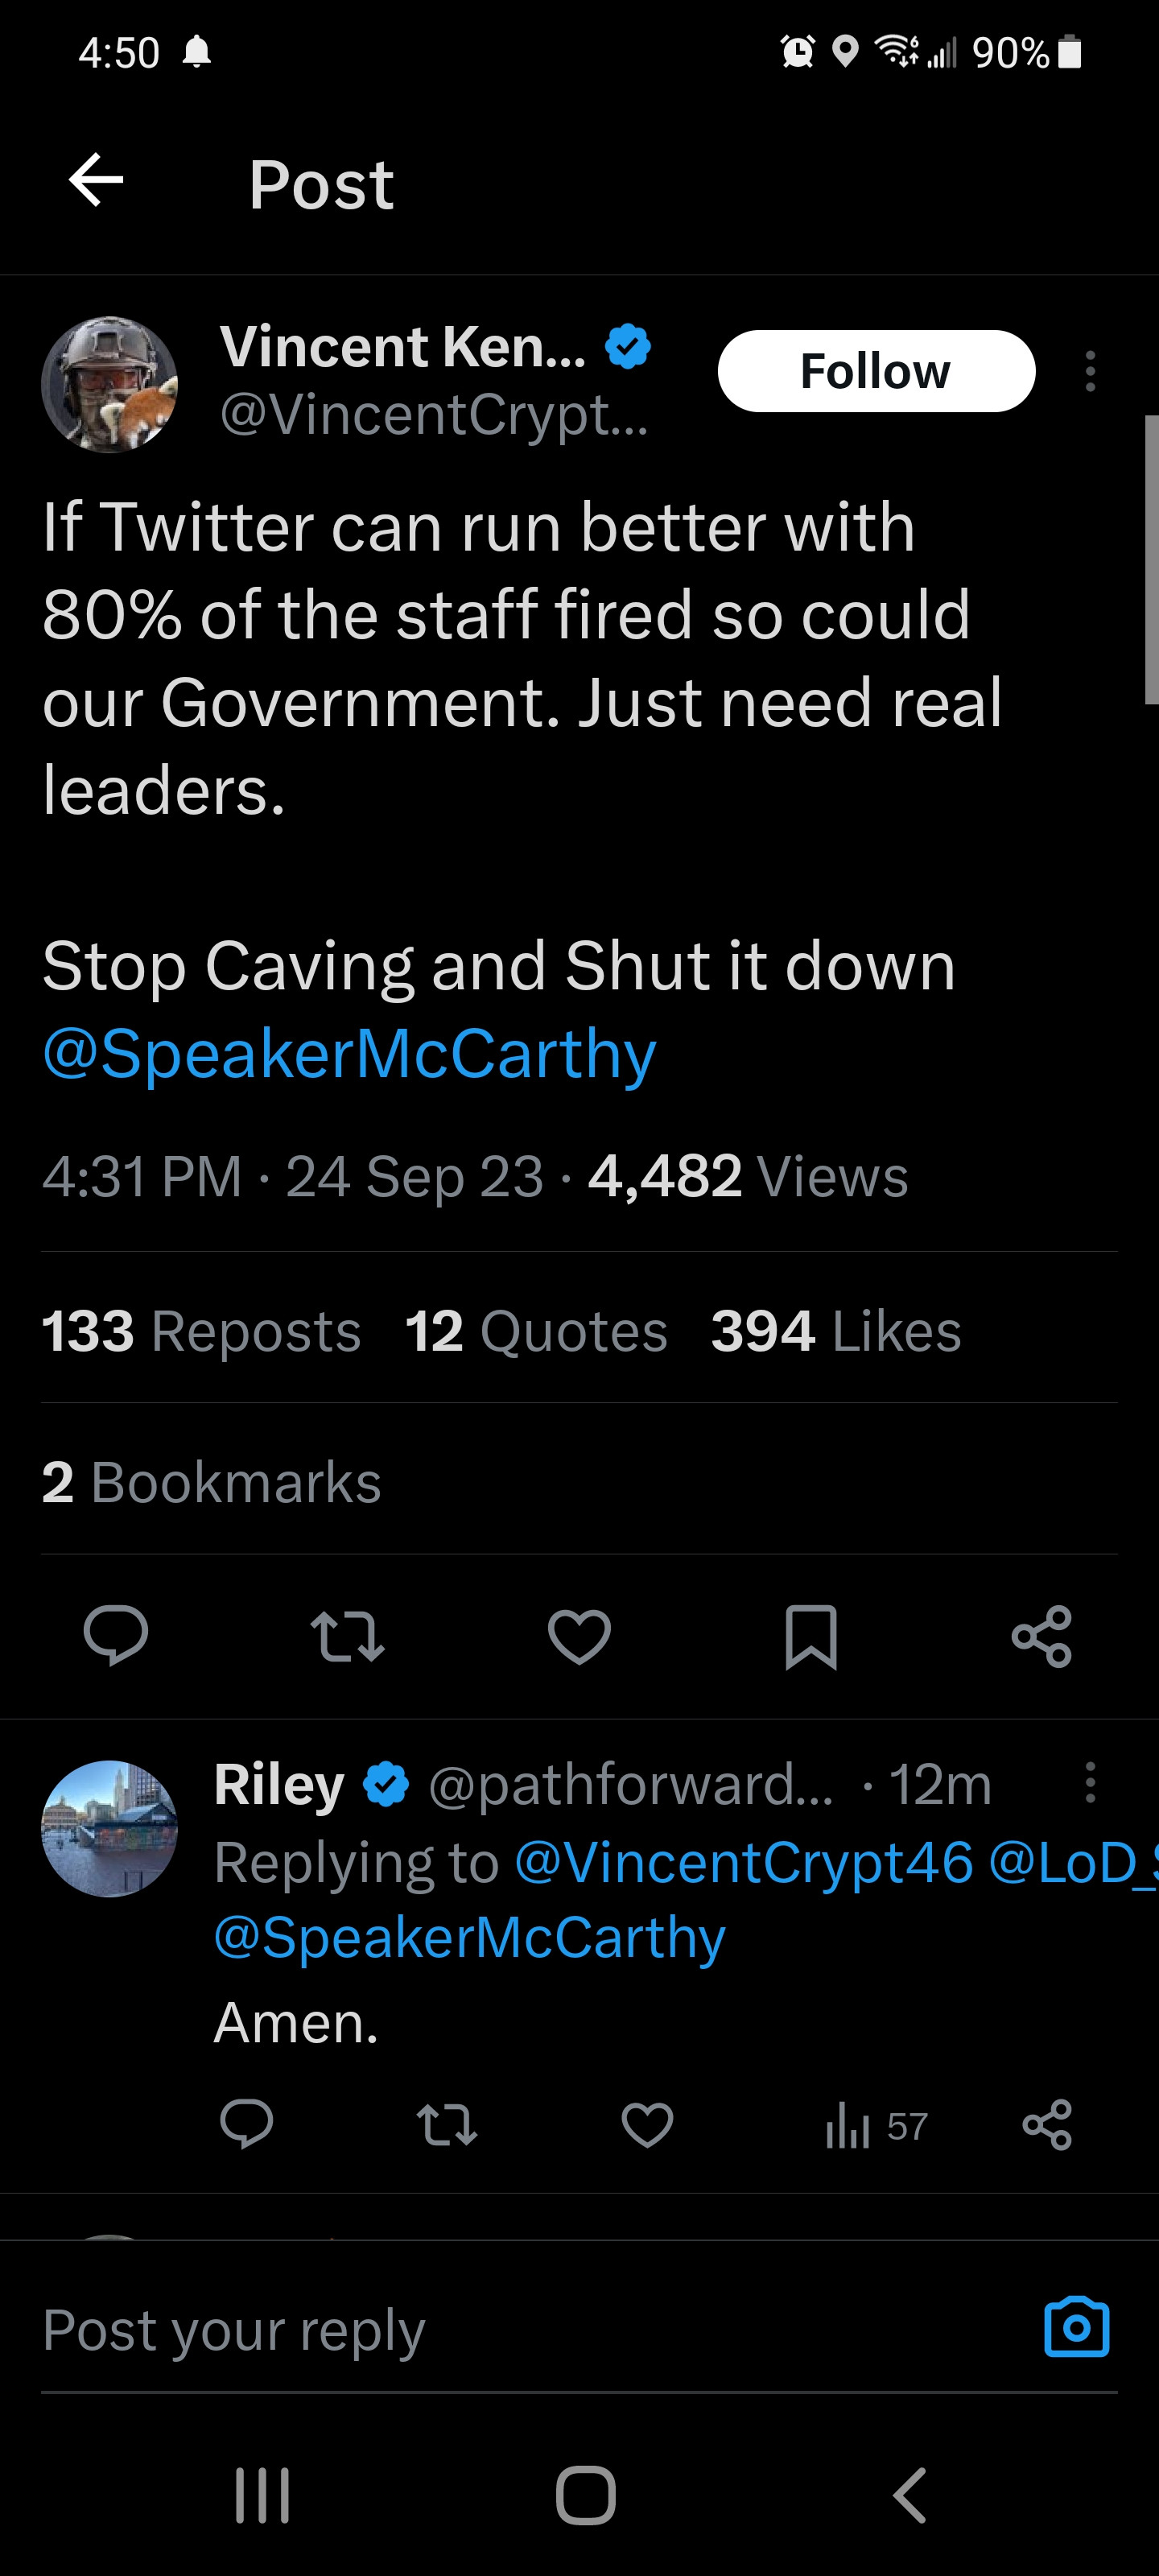Open the @SpeakerMcCarthy mention in the post
This screenshot has height=2576, width=1159.
click(x=349, y=1054)
